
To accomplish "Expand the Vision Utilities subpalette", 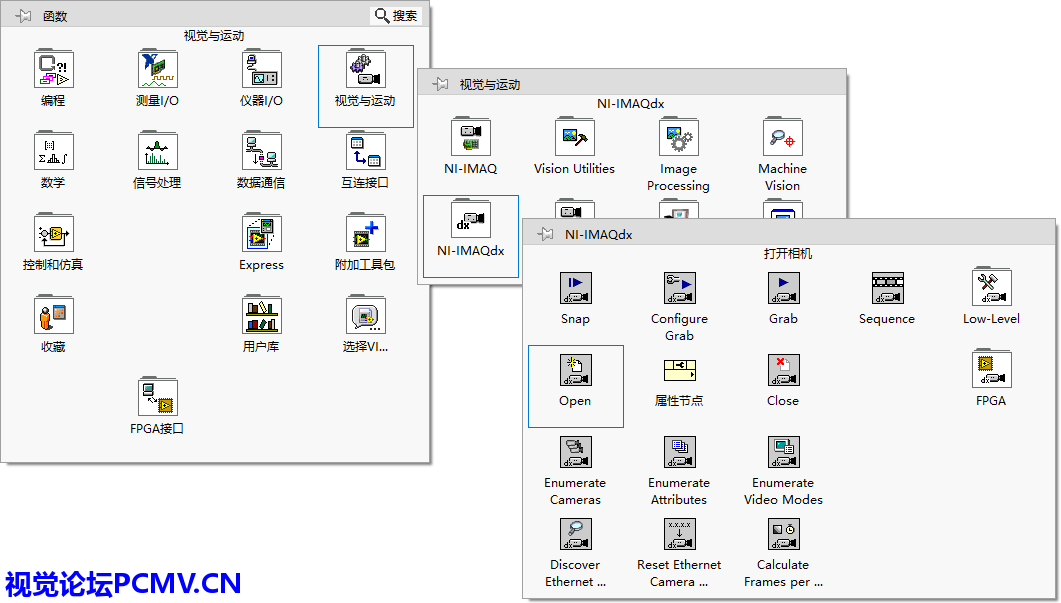I will click(574, 139).
